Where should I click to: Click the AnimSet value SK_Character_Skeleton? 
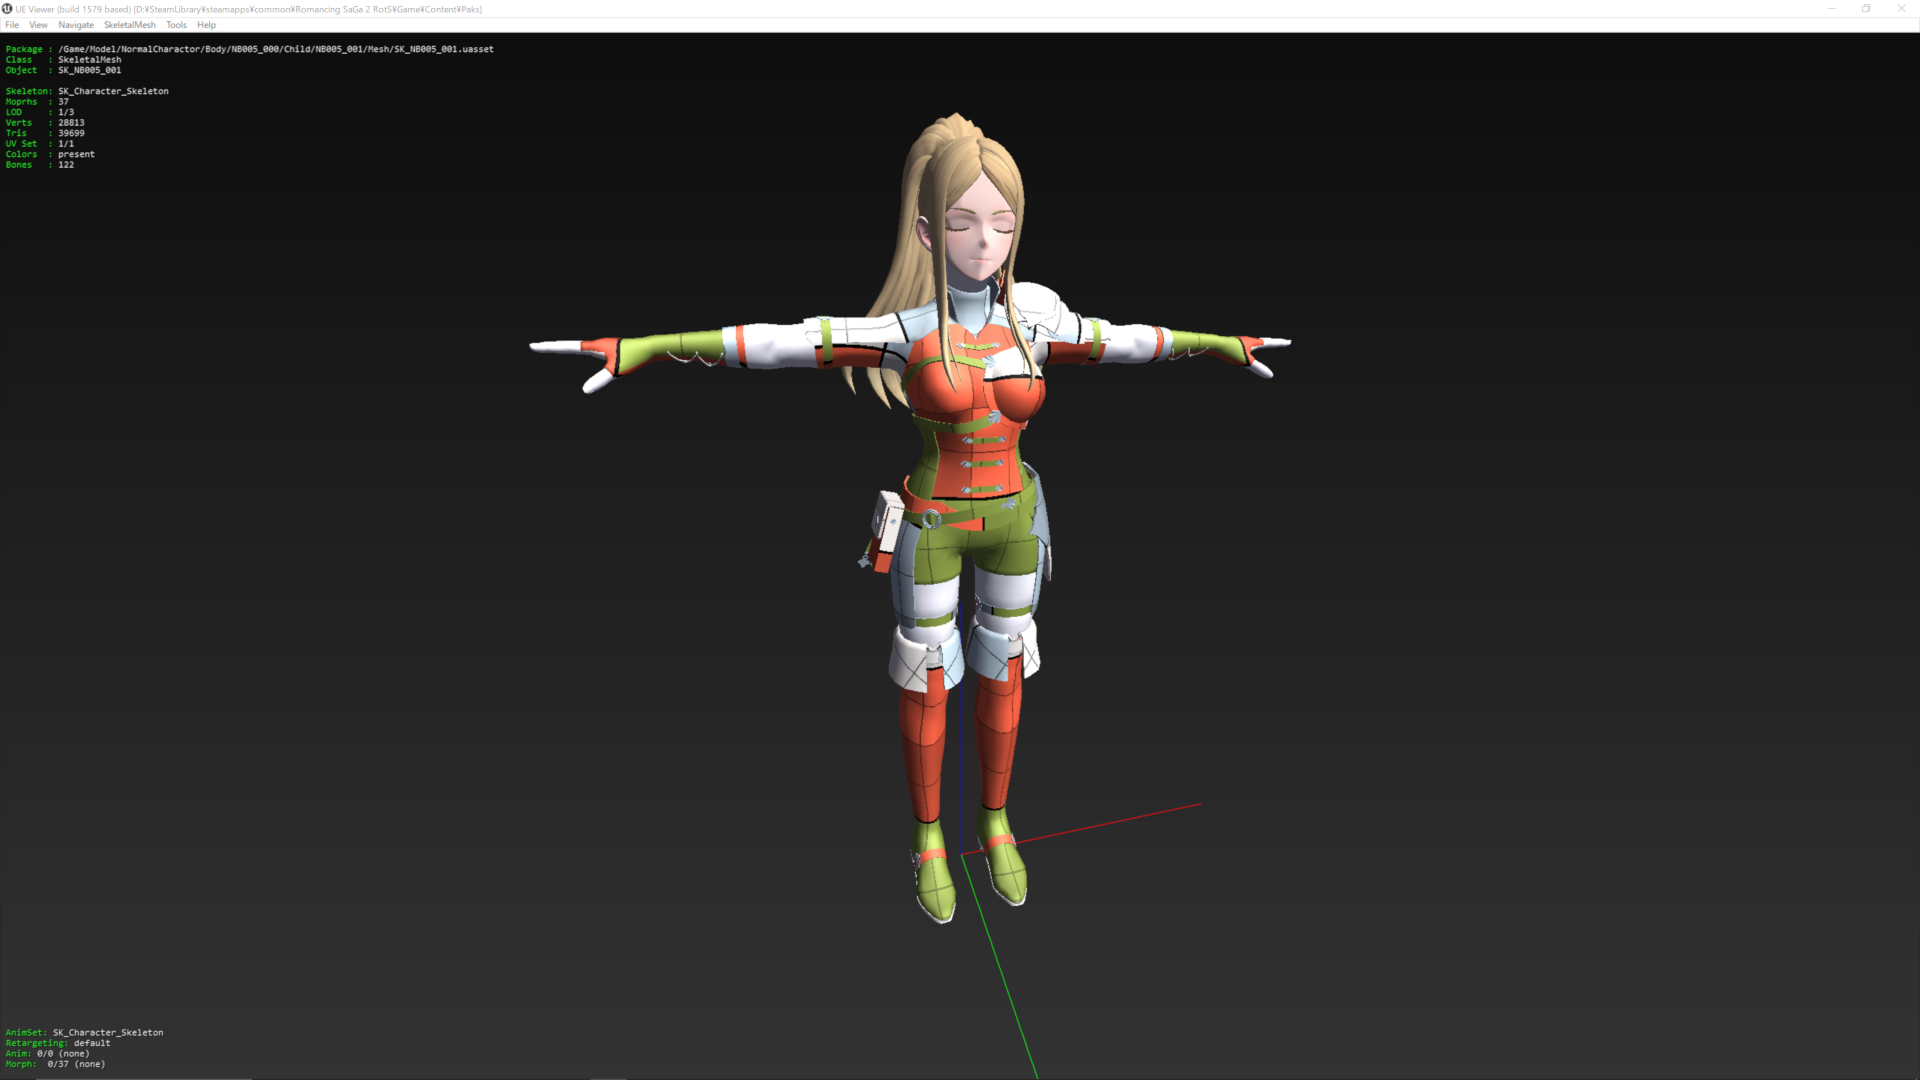(x=108, y=1033)
